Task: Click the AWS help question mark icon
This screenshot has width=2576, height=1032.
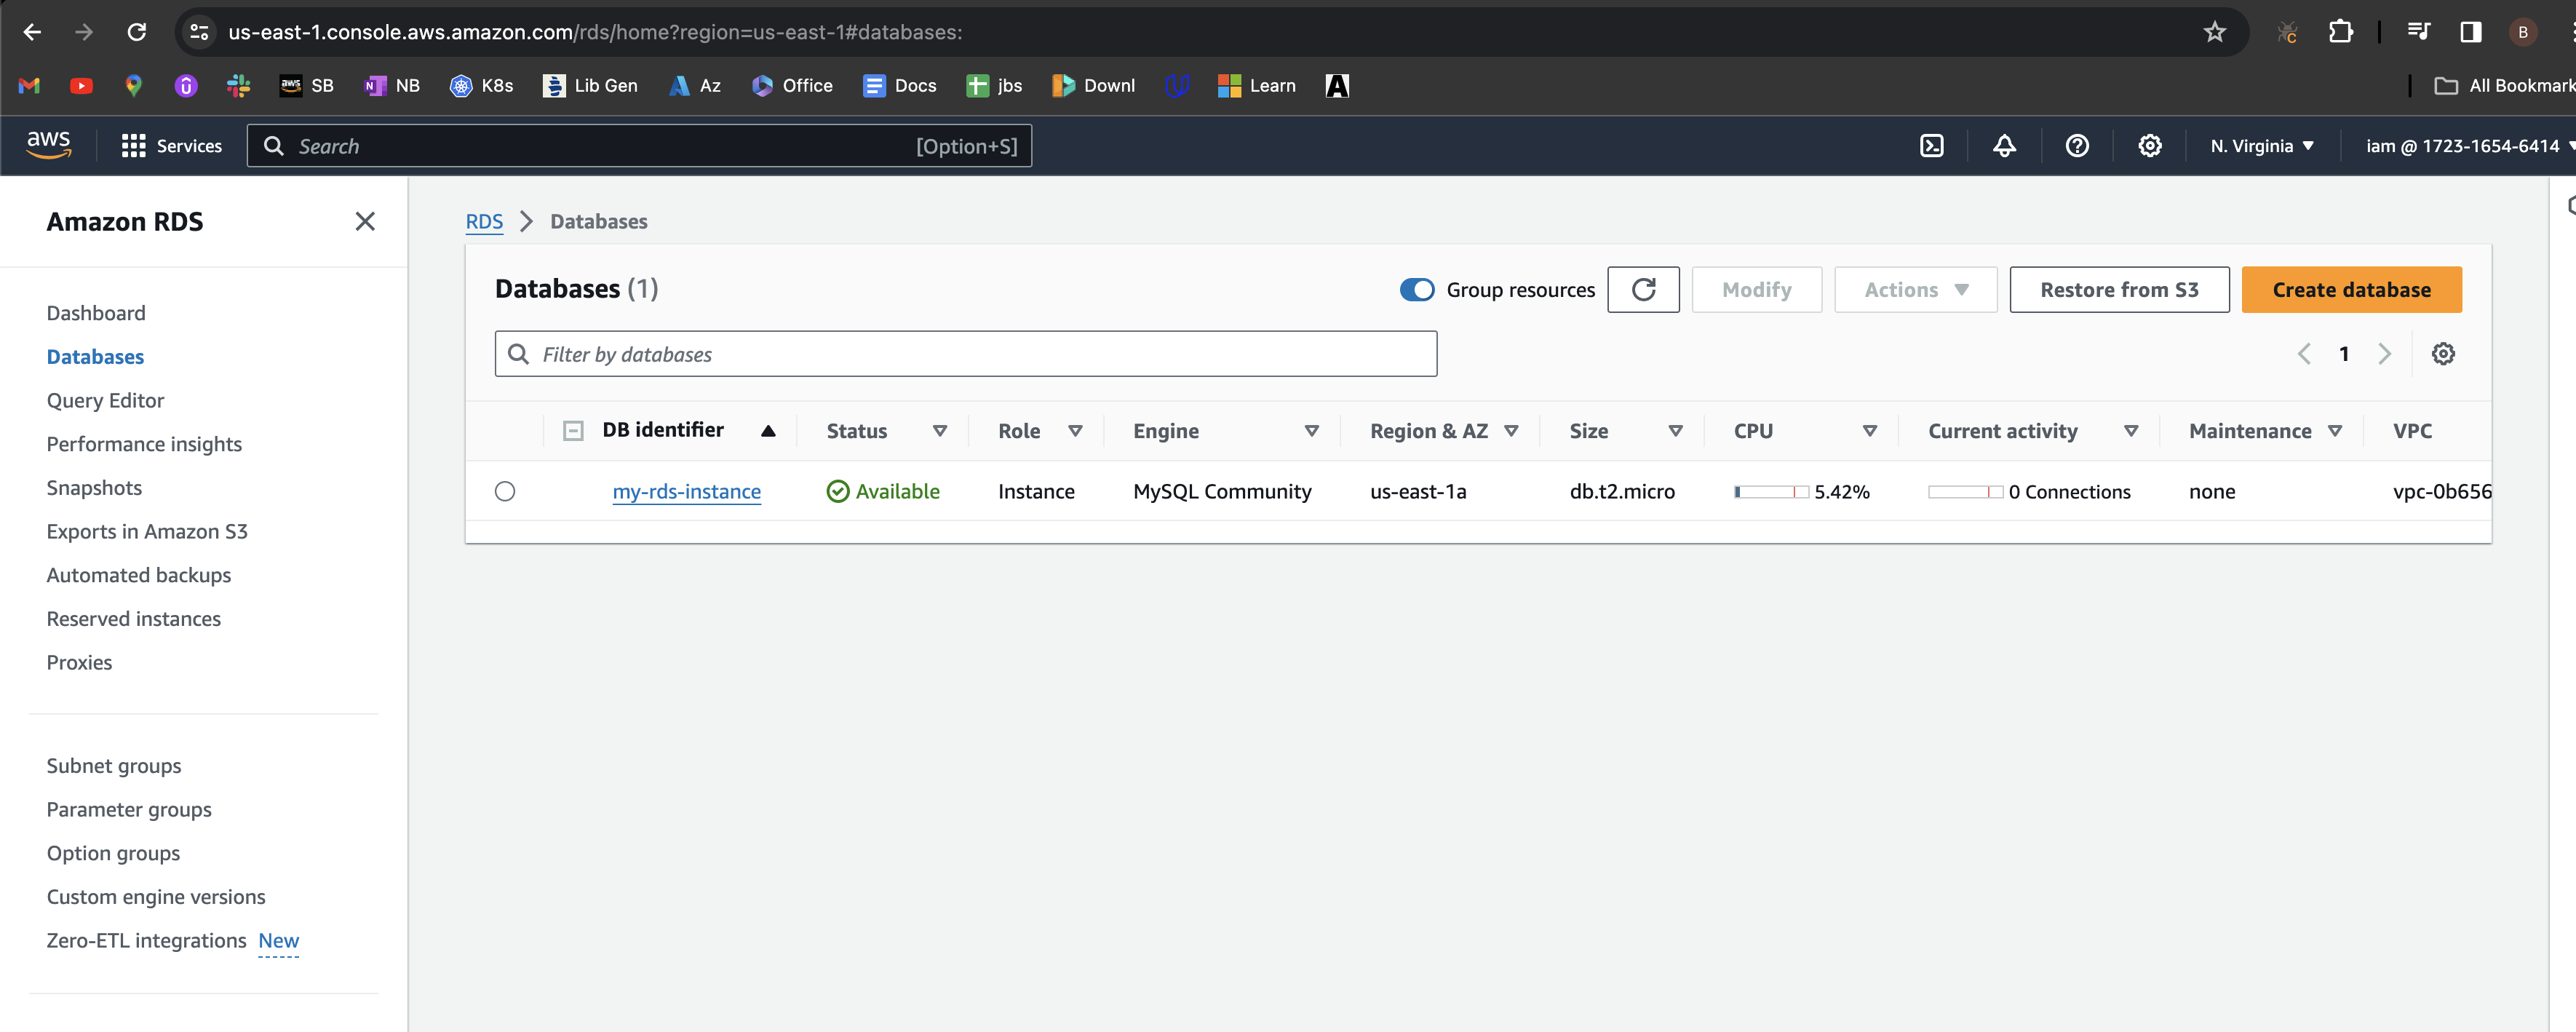Action: (x=2077, y=146)
